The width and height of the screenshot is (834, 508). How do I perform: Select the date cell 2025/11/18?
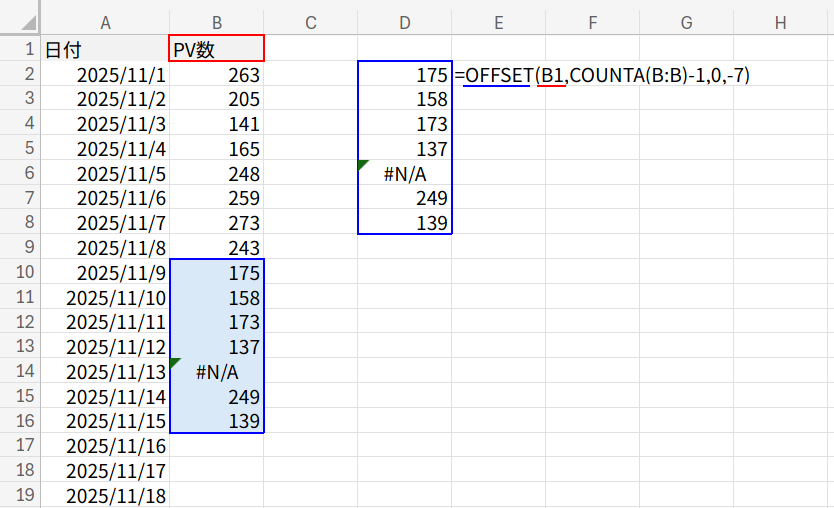pyautogui.click(x=105, y=496)
